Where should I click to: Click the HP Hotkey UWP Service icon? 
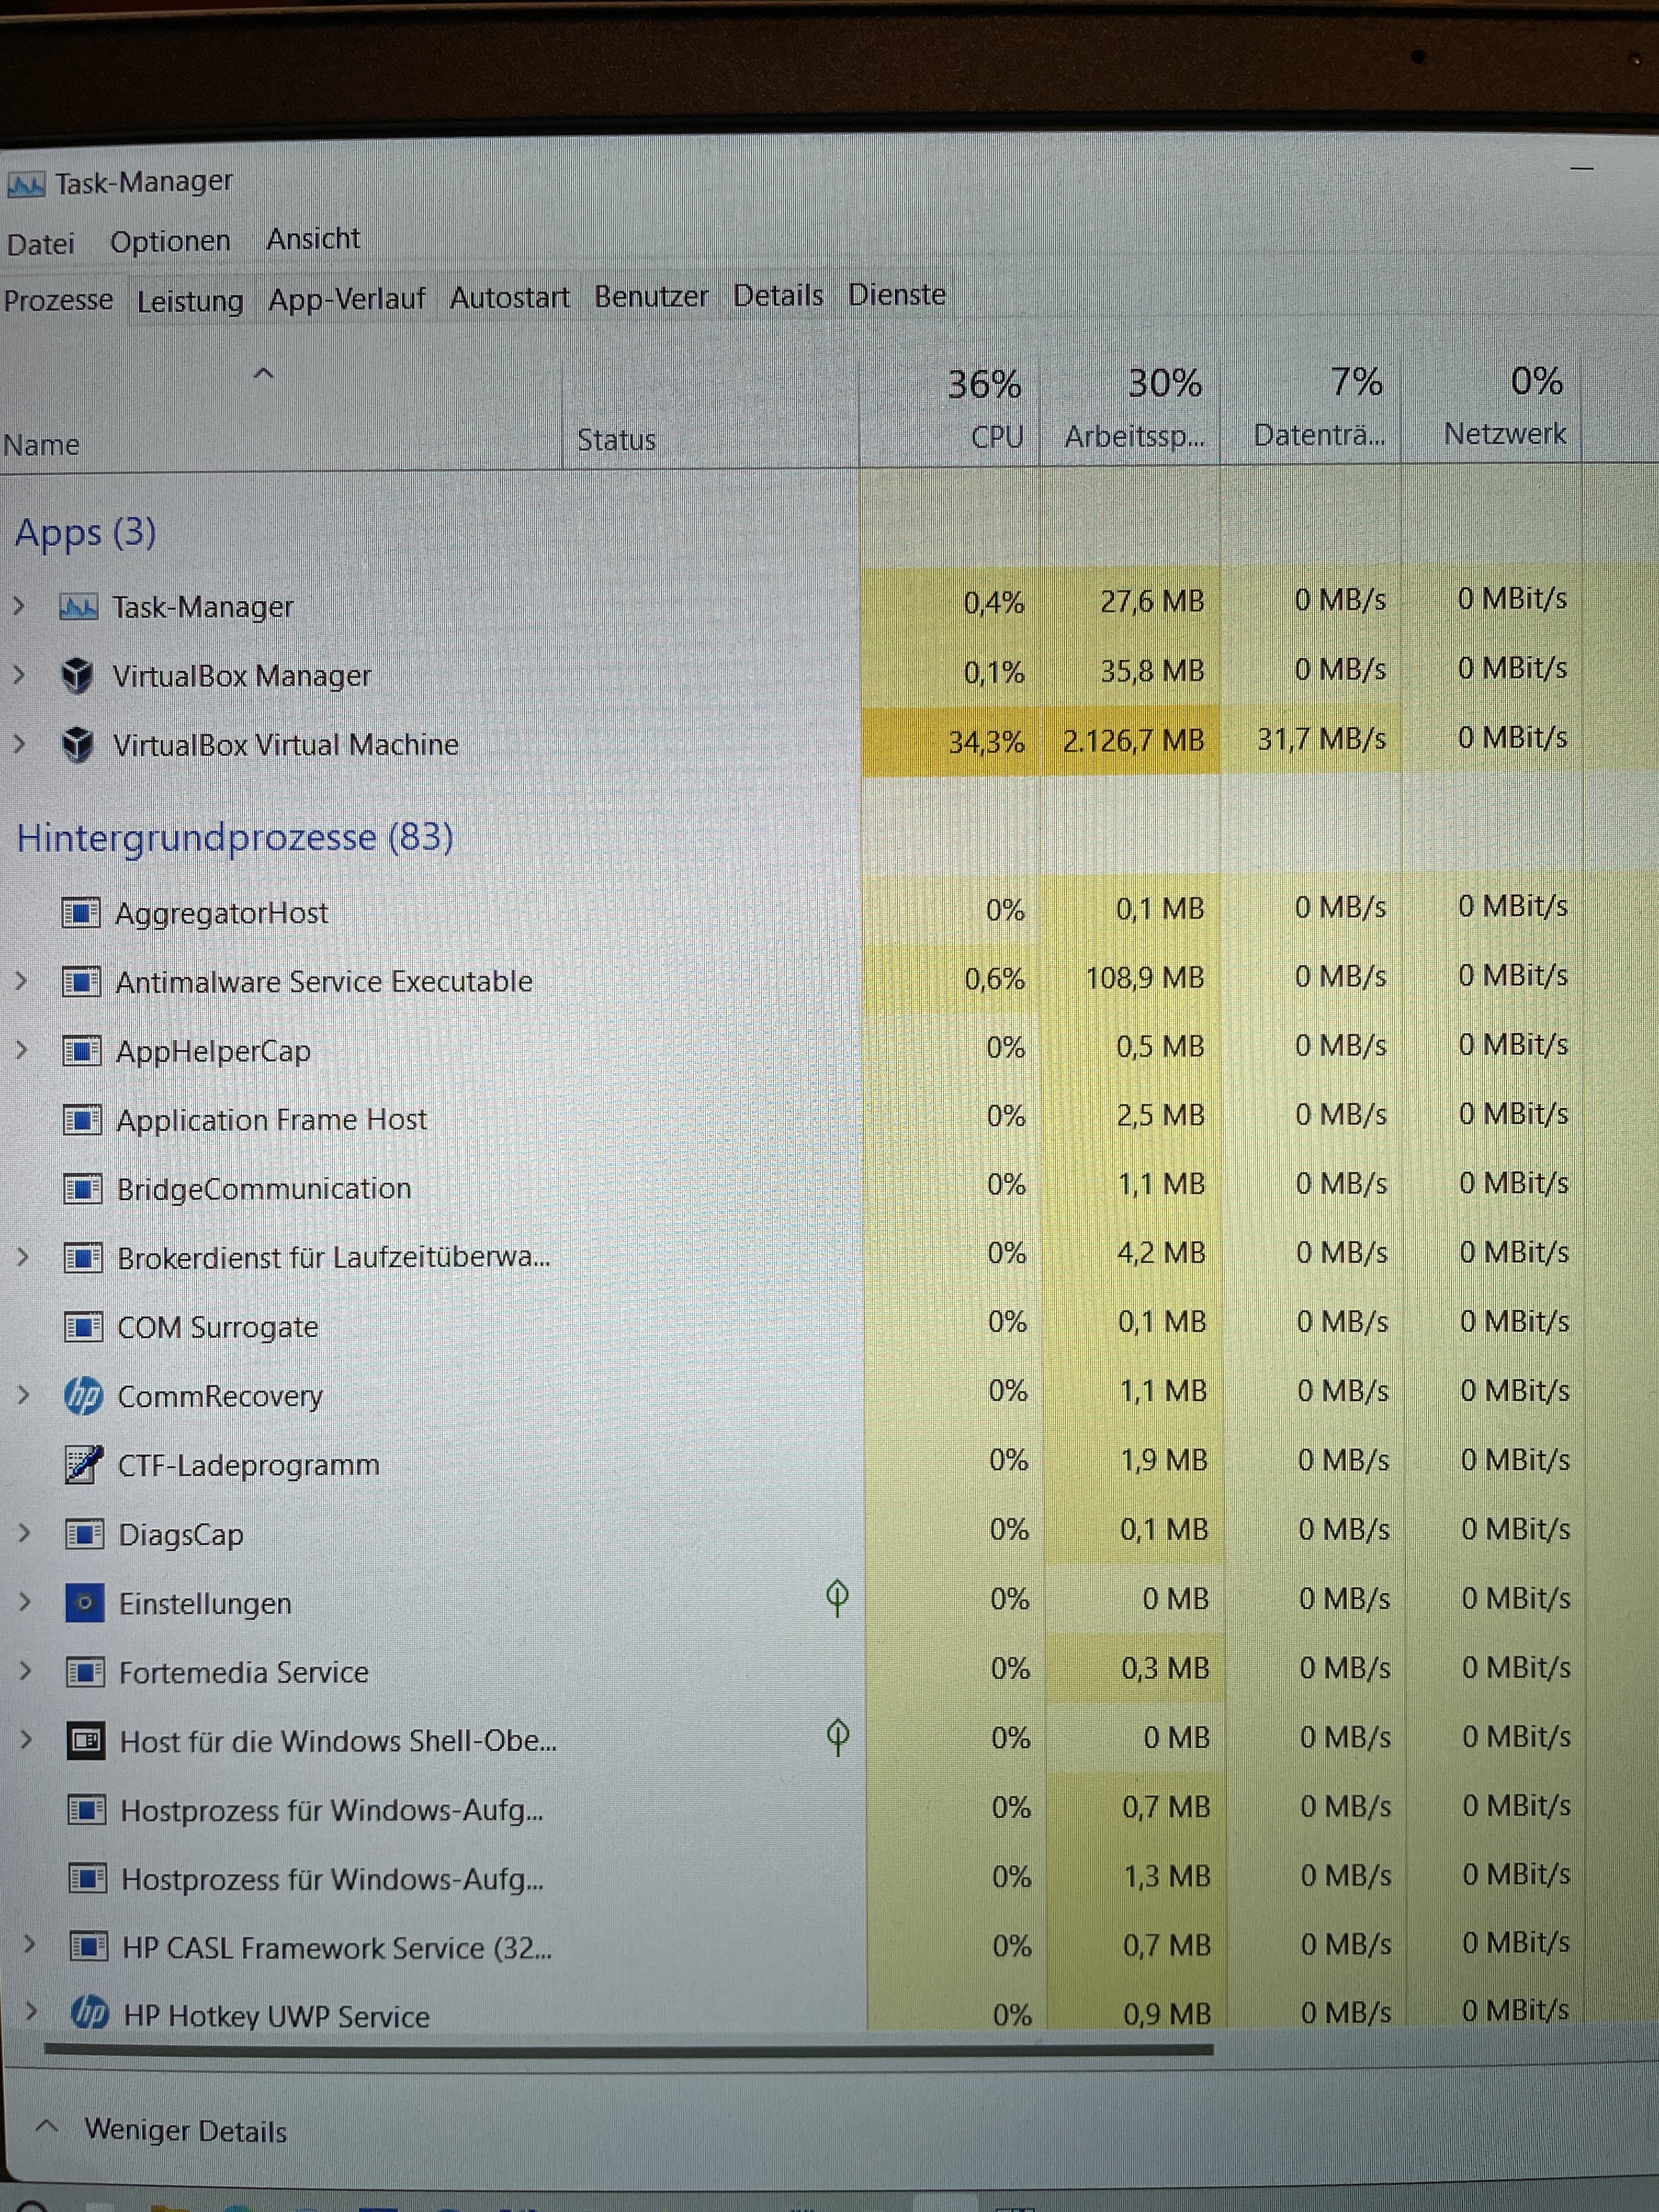point(89,2013)
